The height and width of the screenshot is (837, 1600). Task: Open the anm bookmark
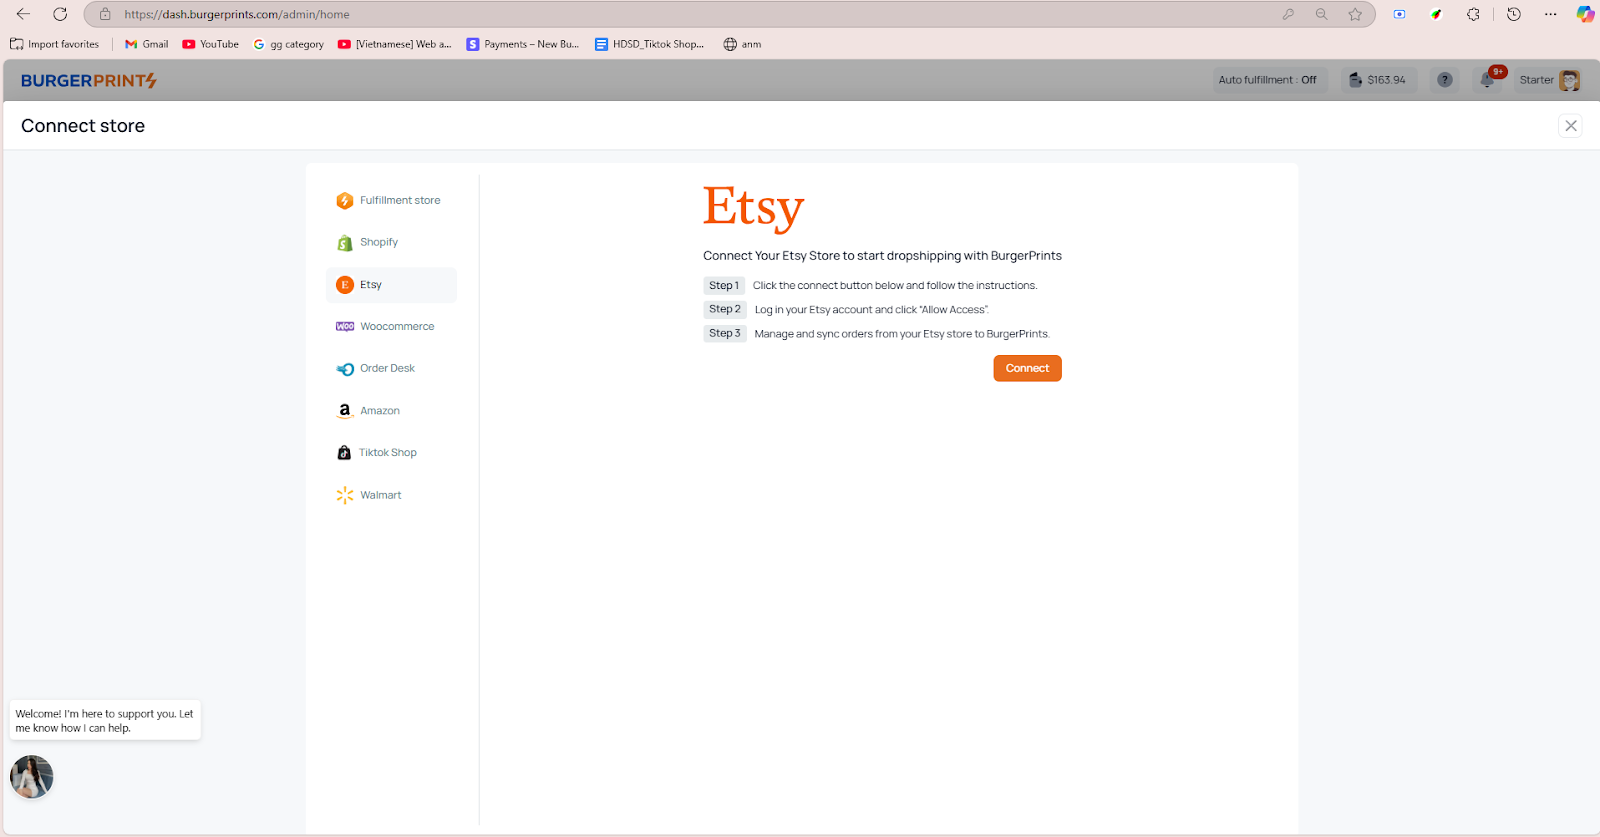point(742,44)
